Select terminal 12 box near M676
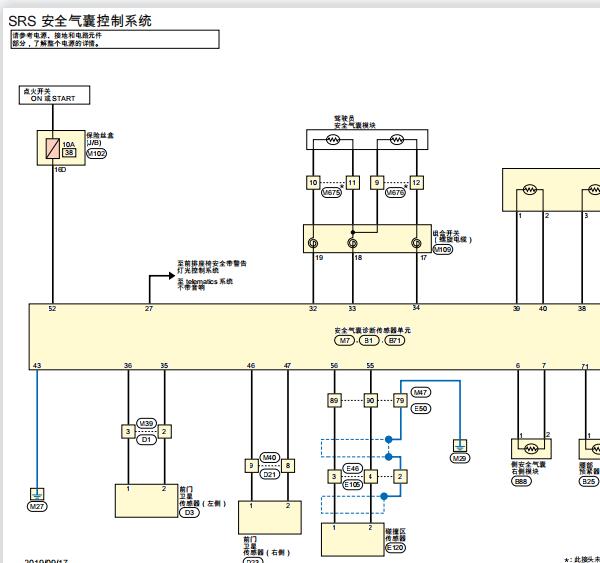Viewport: 600px width, 563px height. pyautogui.click(x=416, y=183)
